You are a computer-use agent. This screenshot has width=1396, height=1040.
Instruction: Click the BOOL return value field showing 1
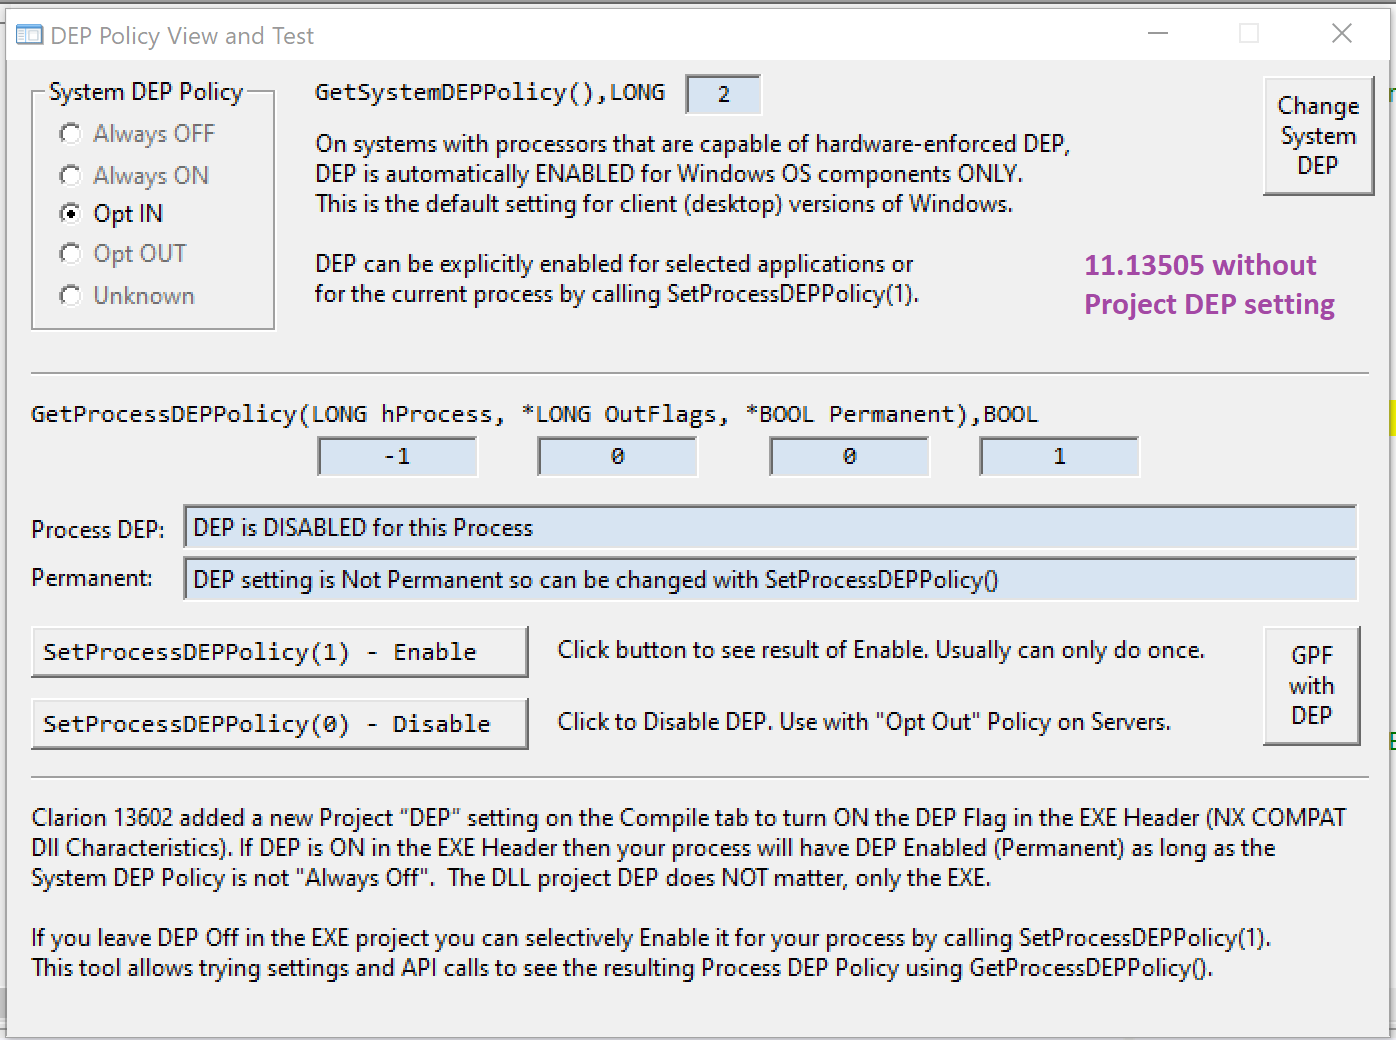1059,457
